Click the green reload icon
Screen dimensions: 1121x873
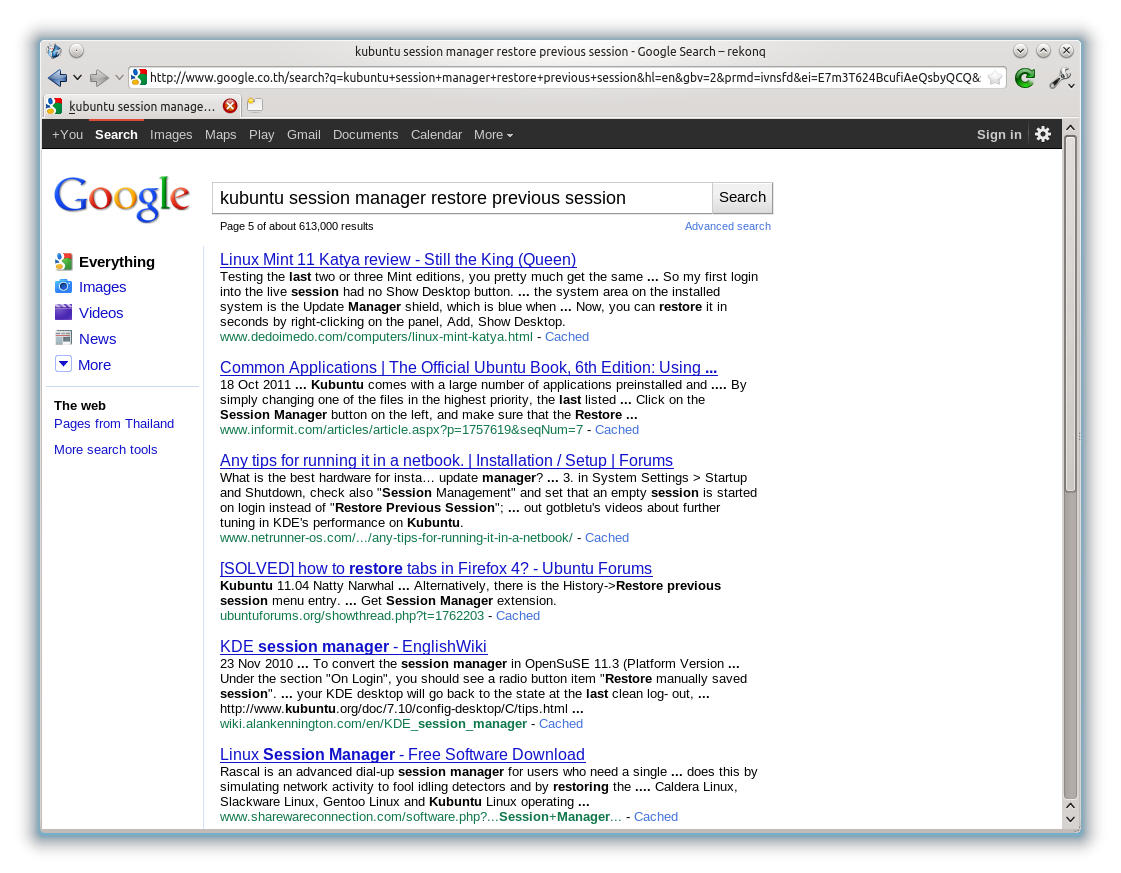tap(1025, 78)
